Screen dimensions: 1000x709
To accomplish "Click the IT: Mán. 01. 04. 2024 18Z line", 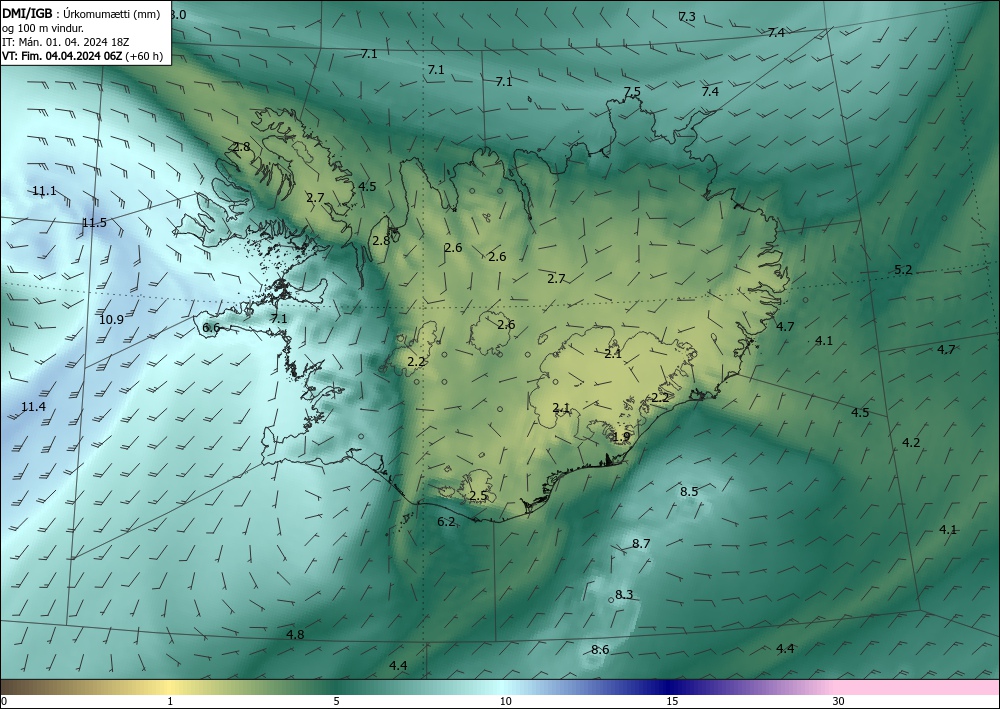I will [x=66, y=42].
